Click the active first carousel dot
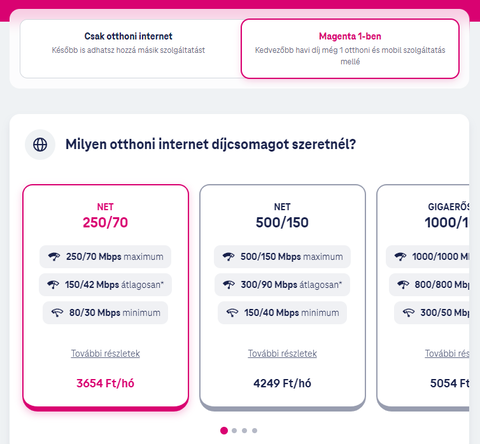 pos(224,431)
